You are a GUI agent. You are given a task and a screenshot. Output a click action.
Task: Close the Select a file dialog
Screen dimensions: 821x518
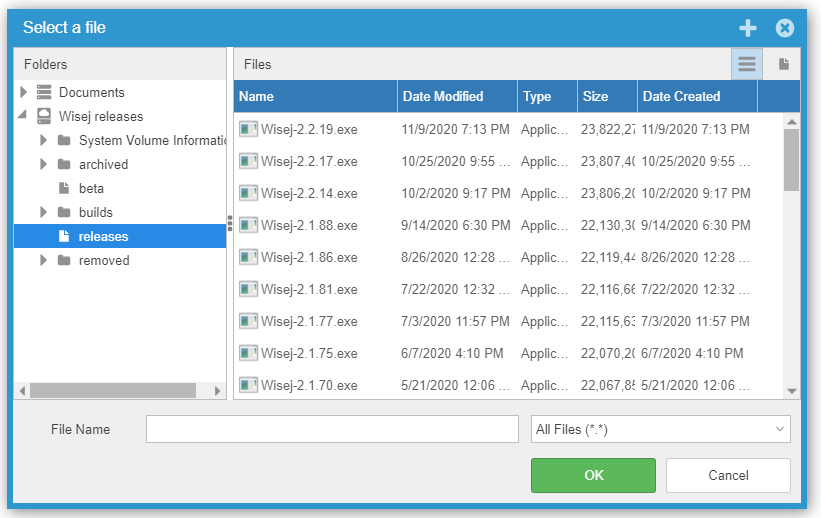(784, 28)
